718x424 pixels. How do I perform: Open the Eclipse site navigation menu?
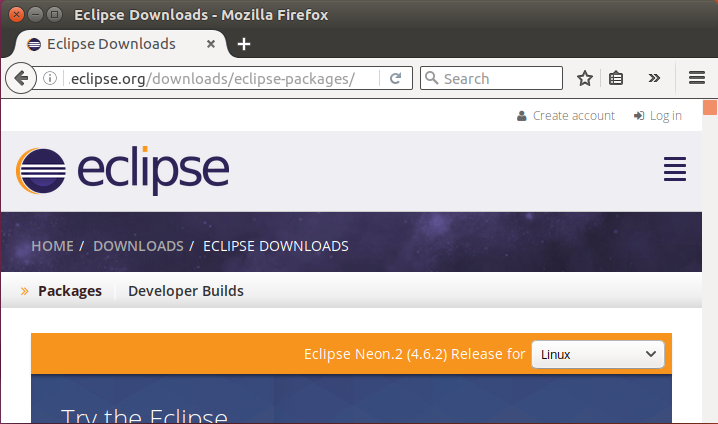[x=675, y=169]
